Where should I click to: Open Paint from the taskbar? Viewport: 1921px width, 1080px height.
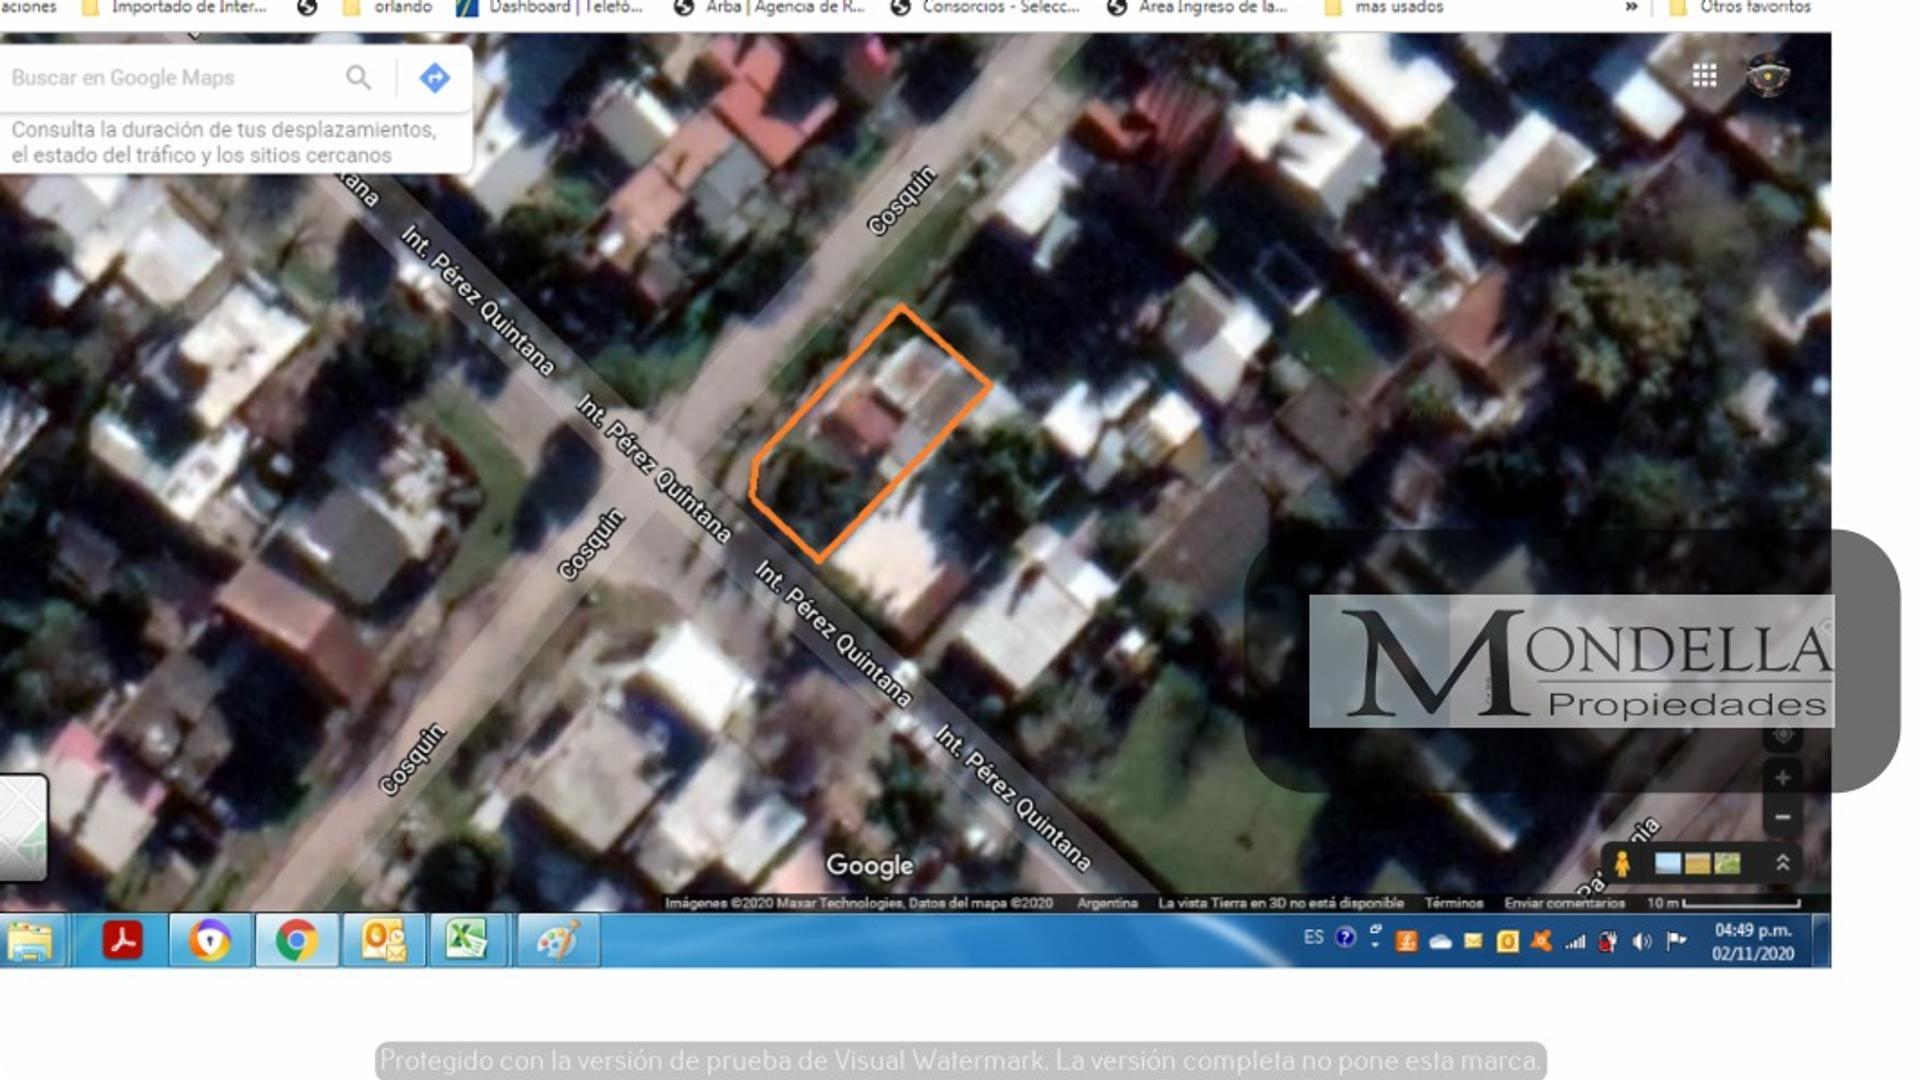click(560, 940)
